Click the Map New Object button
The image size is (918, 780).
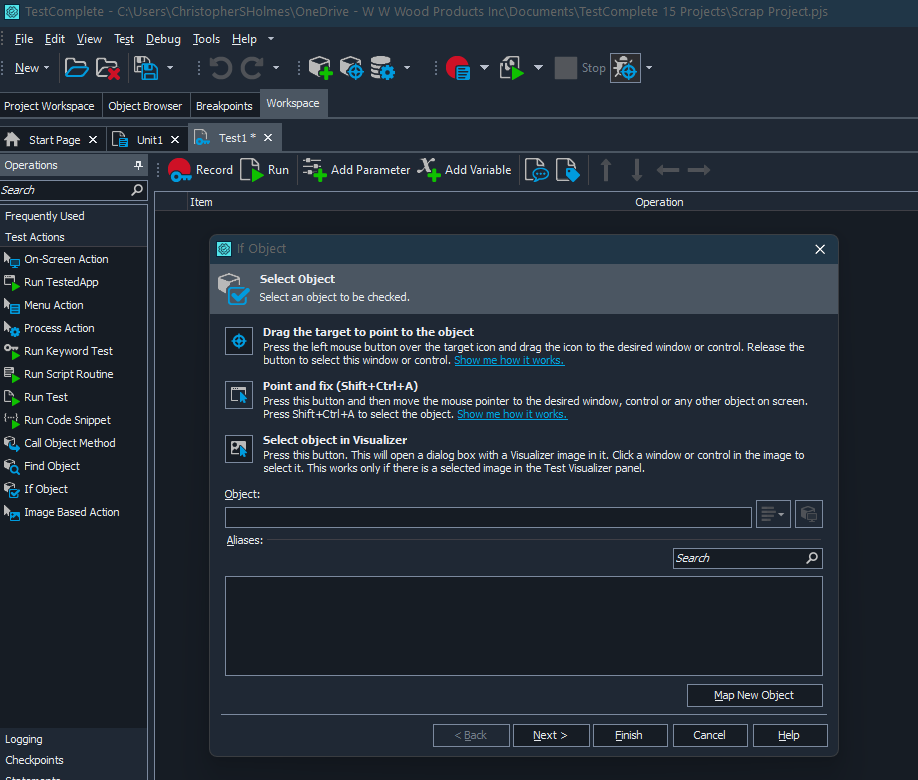pyautogui.click(x=754, y=695)
